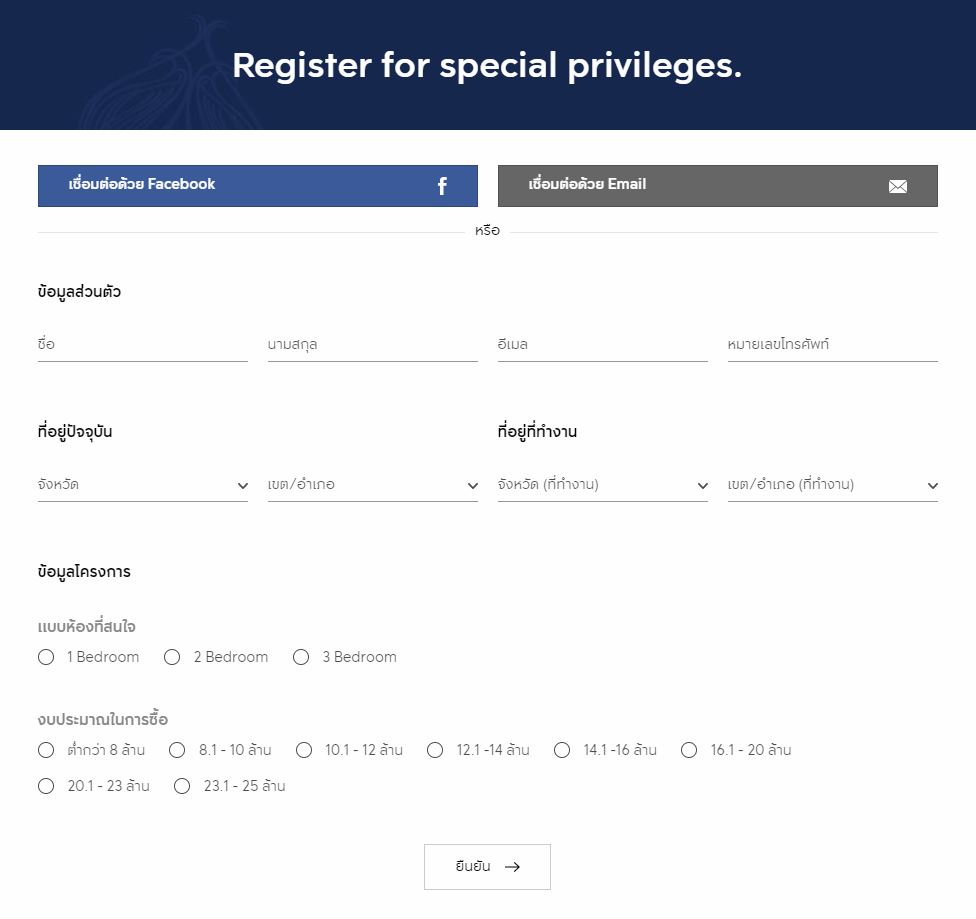
Task: Click the นามสกุล surname field
Action: (x=373, y=345)
